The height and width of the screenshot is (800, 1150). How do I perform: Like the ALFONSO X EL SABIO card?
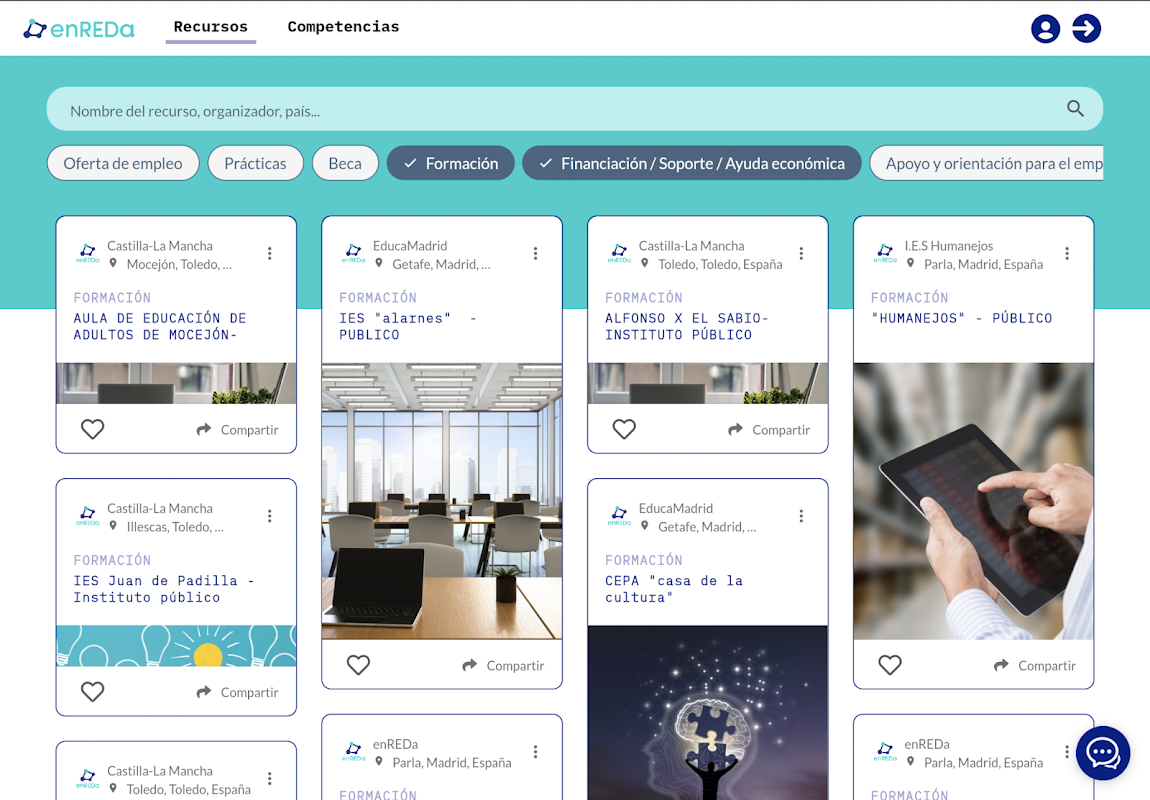pos(624,429)
